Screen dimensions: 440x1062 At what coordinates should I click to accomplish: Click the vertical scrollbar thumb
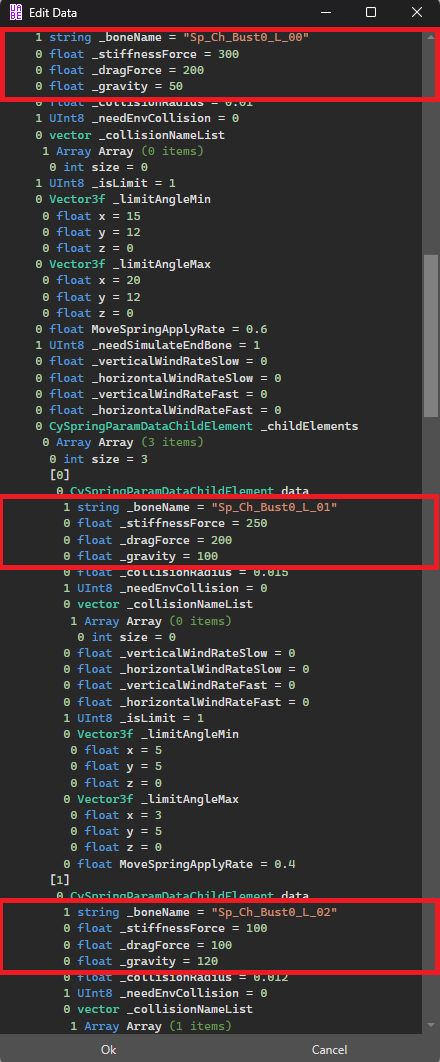coord(431,335)
